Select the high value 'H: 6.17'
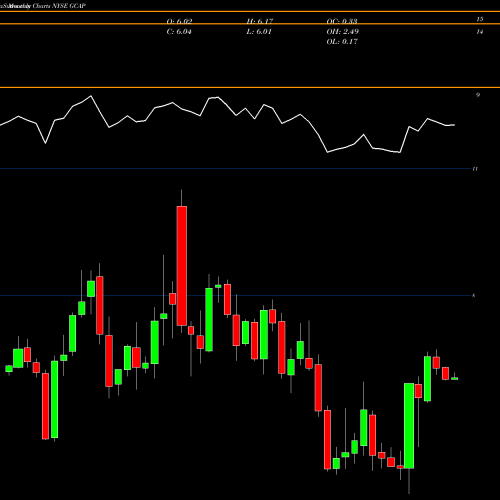The image size is (500, 500). click(x=260, y=21)
